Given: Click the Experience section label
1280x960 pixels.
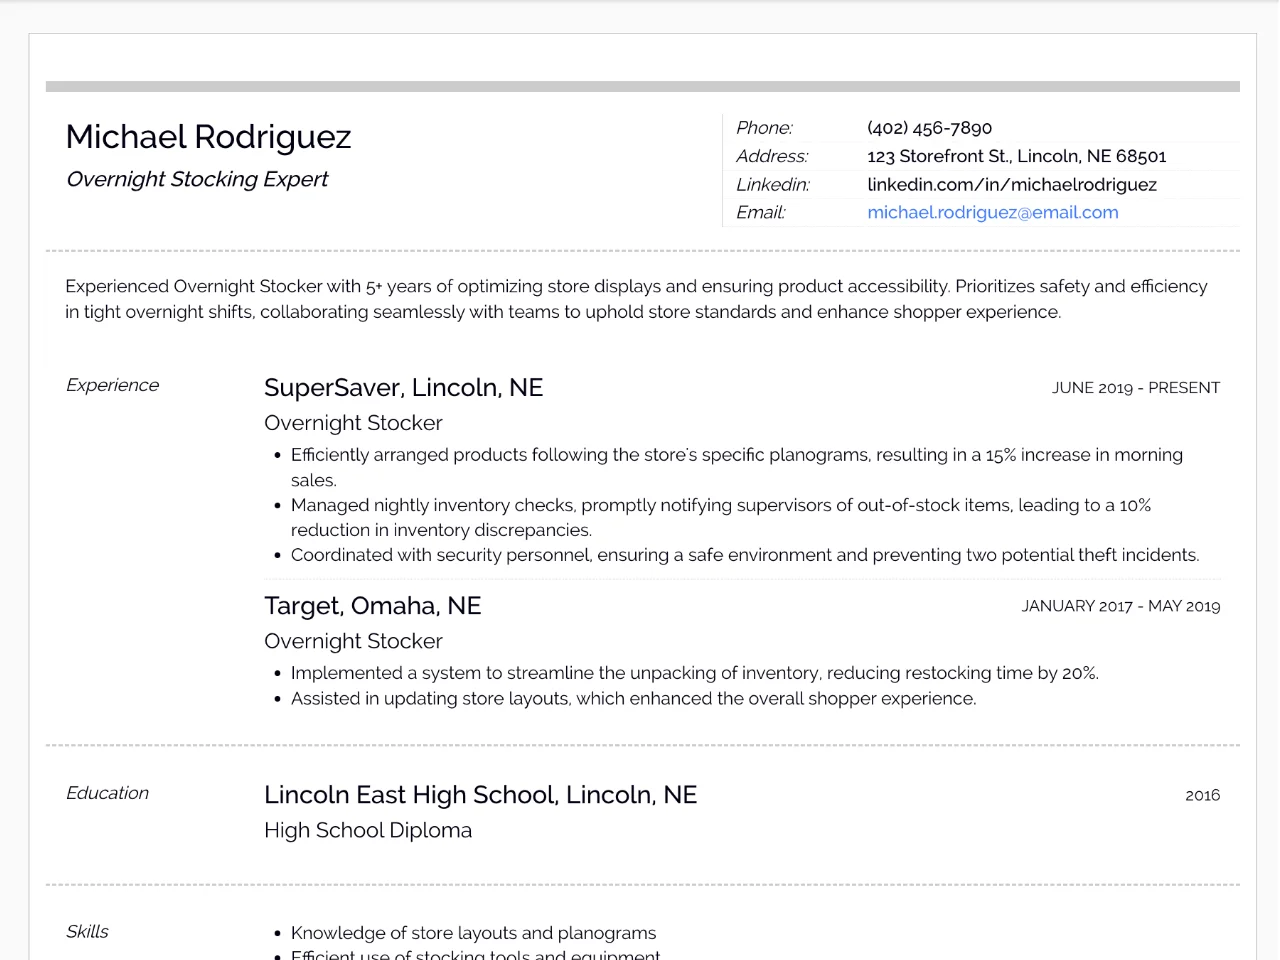Looking at the screenshot, I should point(112,385).
